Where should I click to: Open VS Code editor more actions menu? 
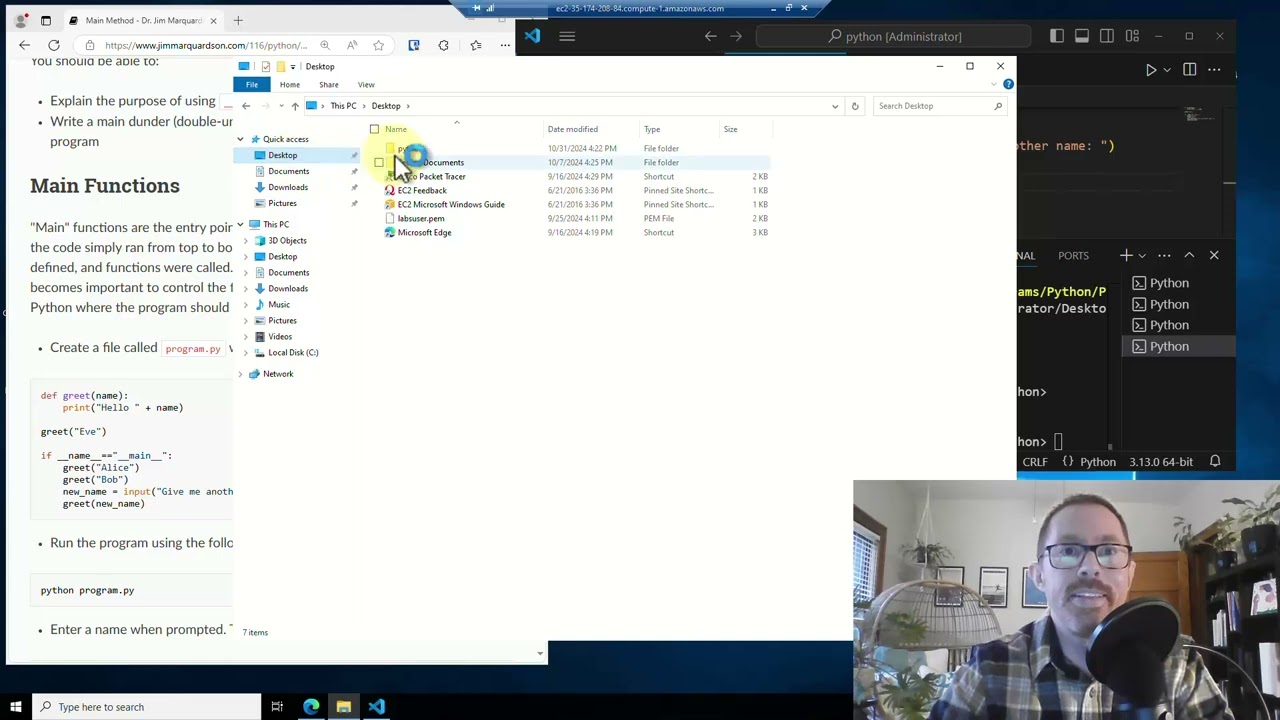1214,70
